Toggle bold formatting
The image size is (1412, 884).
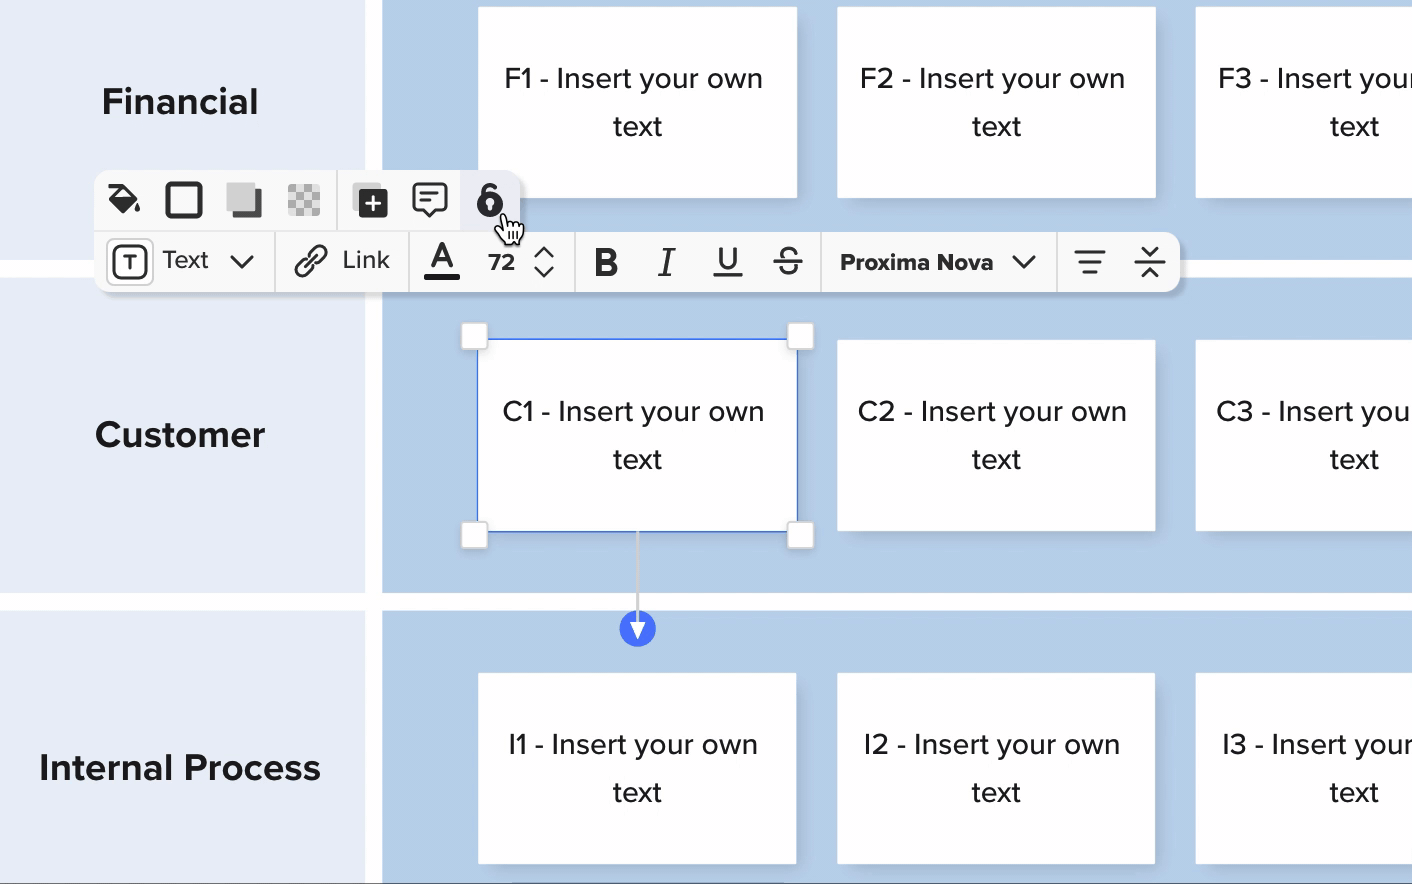pyautogui.click(x=606, y=262)
